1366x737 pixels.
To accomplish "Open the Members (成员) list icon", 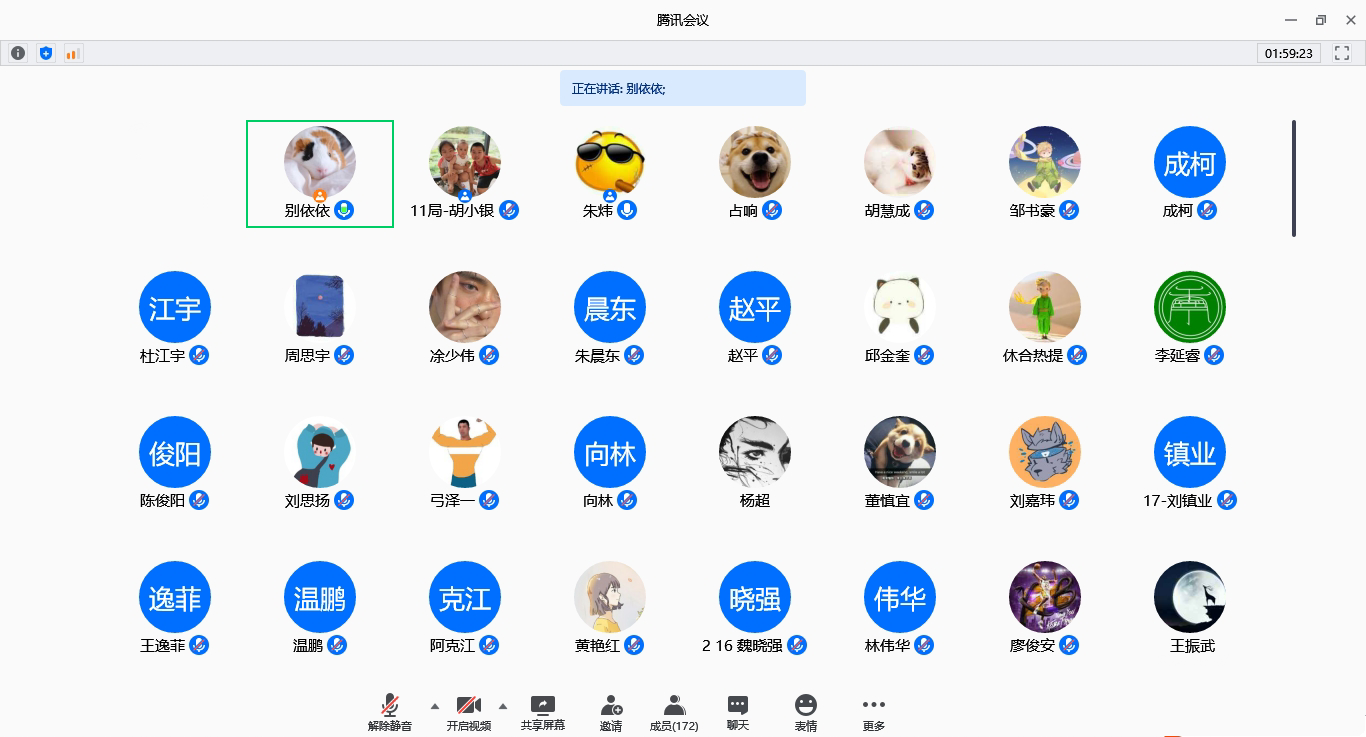I will tap(674, 712).
